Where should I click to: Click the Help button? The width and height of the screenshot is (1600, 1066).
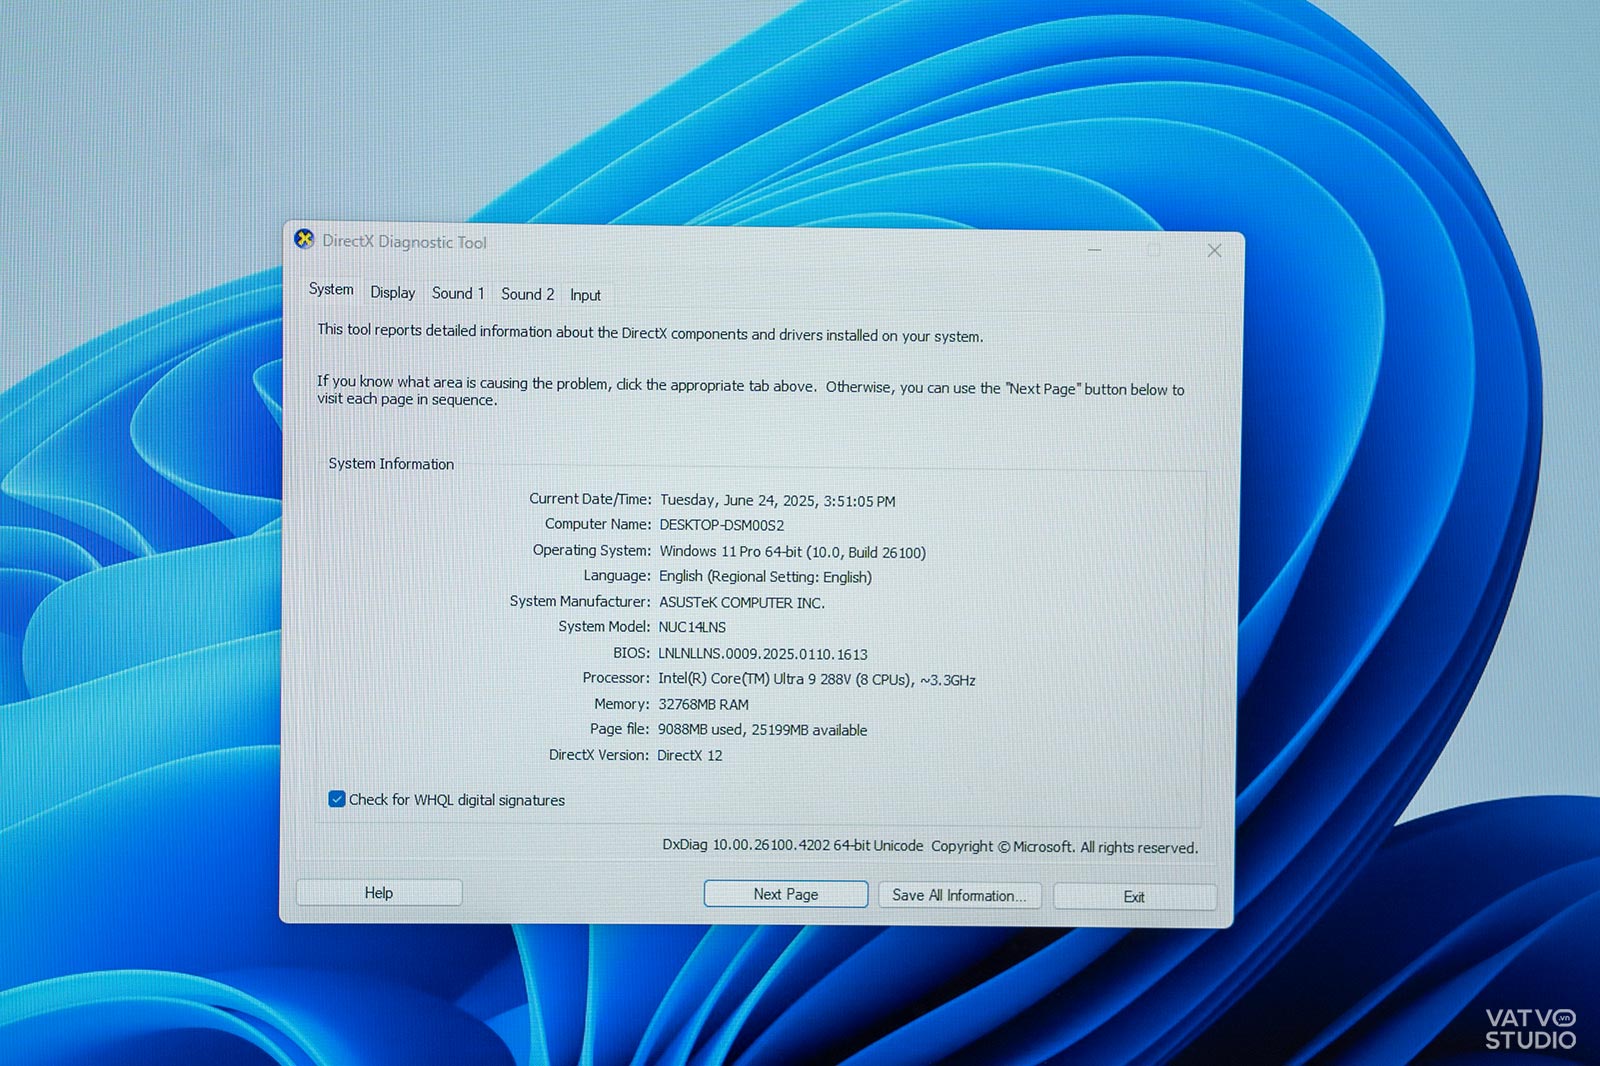(x=379, y=893)
